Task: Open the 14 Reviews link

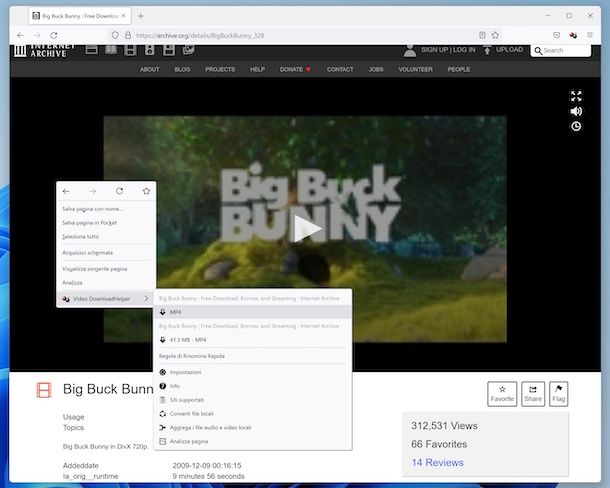Action: pyautogui.click(x=438, y=463)
